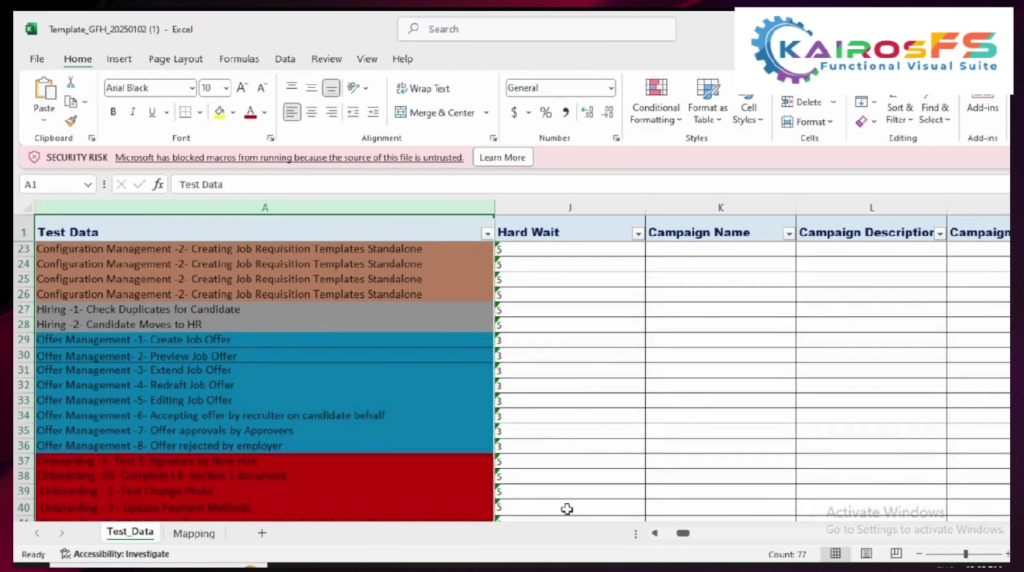1024x572 pixels.
Task: Toggle Wrap Text for the cell
Action: pos(423,89)
